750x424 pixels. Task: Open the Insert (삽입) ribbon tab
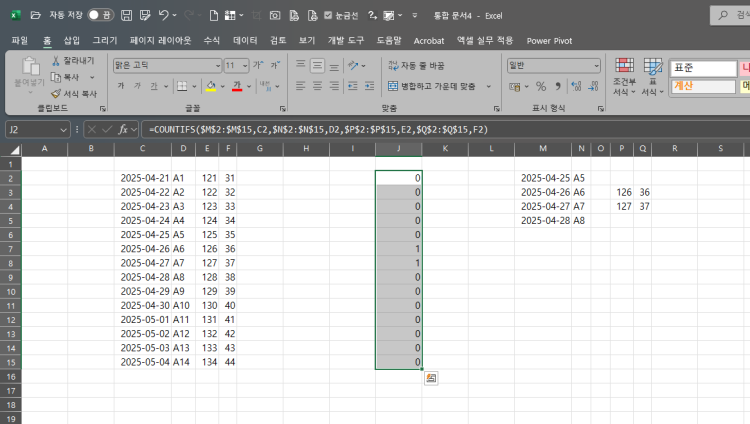click(x=72, y=41)
